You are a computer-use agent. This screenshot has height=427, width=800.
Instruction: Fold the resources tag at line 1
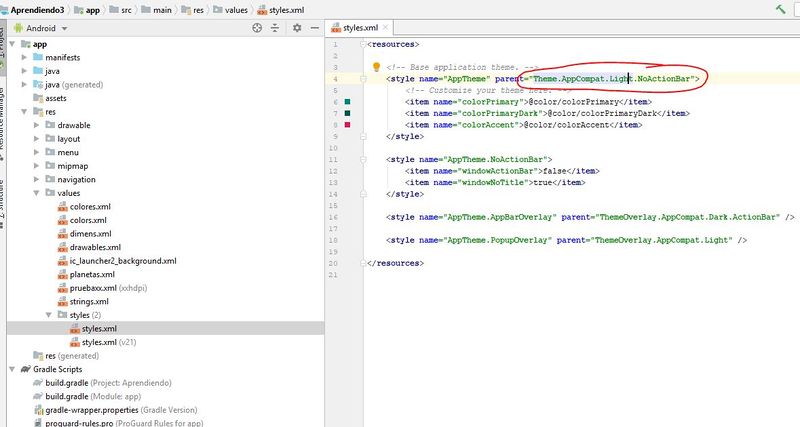pyautogui.click(x=363, y=44)
